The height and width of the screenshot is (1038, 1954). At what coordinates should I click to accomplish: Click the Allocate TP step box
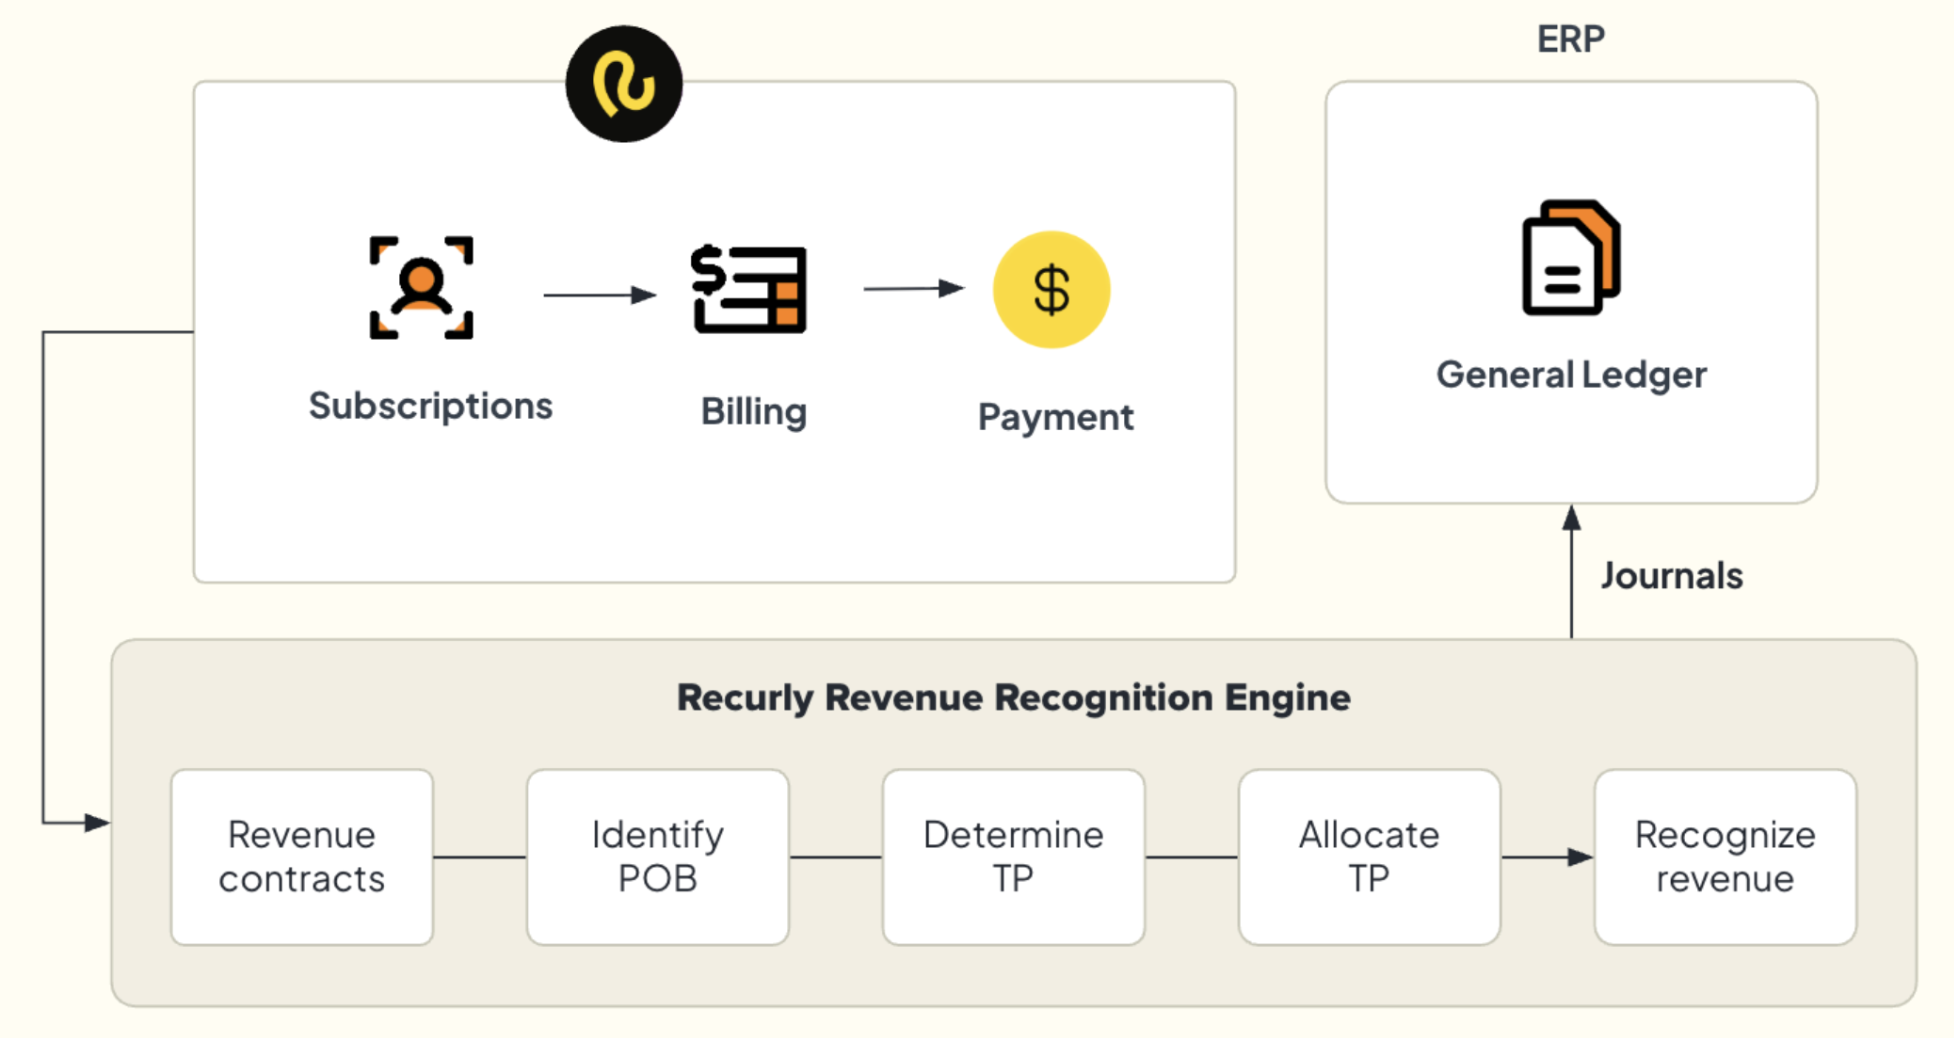coord(1369,857)
